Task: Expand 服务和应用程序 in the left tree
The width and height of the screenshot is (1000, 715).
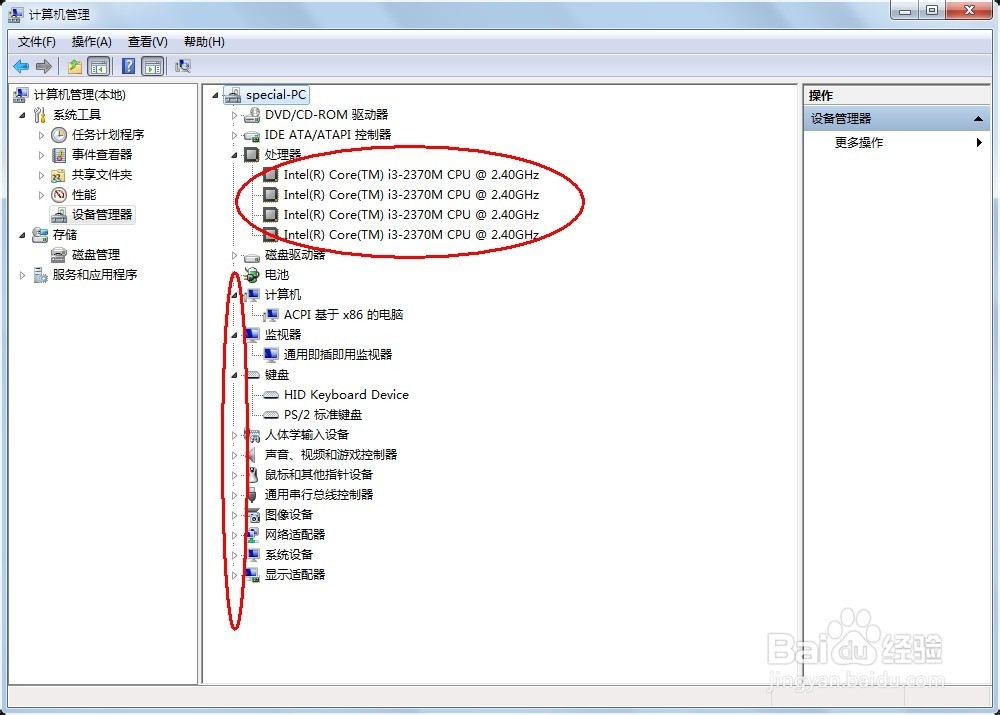Action: 23,275
